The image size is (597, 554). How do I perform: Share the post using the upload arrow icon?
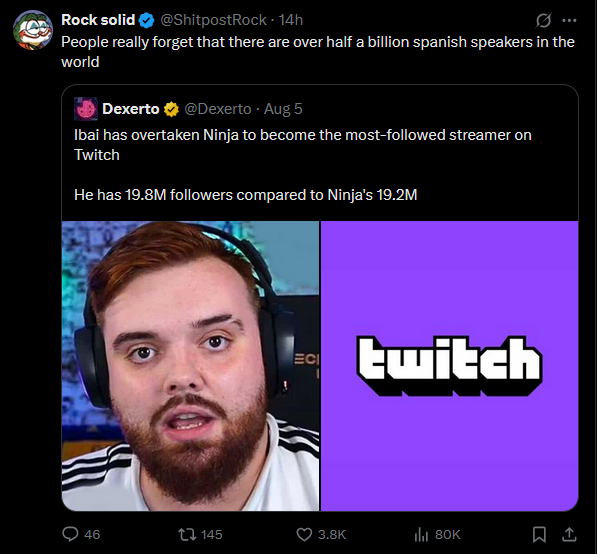coord(569,534)
